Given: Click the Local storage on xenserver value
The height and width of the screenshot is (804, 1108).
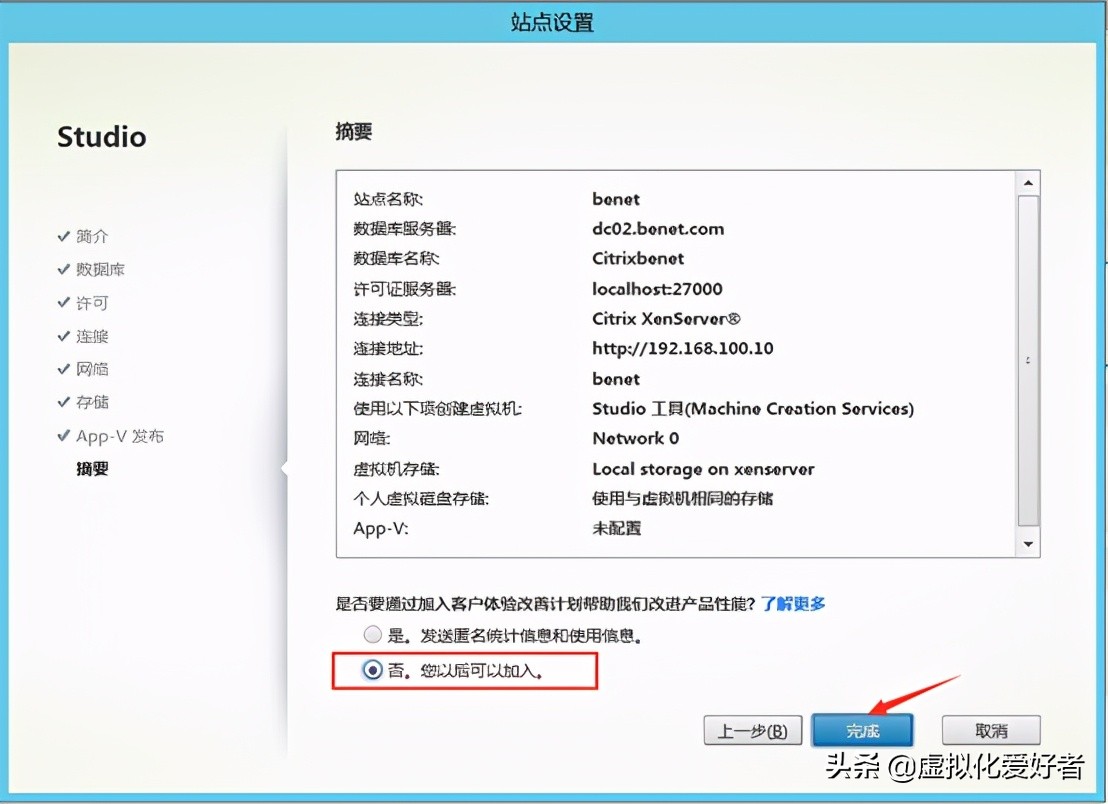Looking at the screenshot, I should (x=703, y=469).
